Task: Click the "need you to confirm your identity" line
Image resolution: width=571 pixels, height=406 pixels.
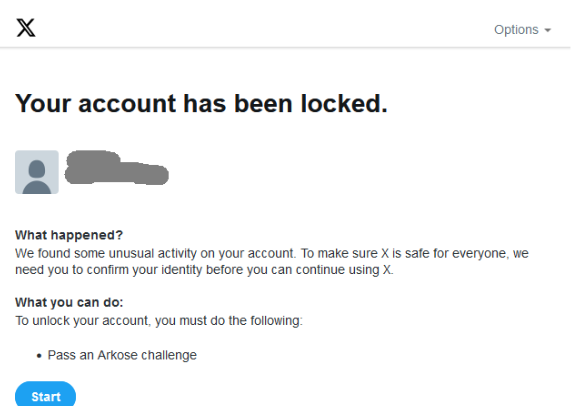Action: [x=204, y=270]
